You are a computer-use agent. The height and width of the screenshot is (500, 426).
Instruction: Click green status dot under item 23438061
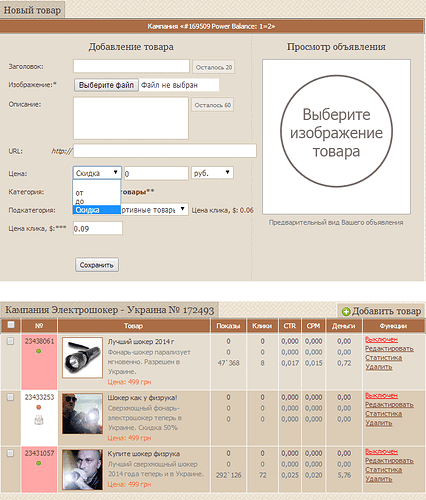(x=39, y=351)
